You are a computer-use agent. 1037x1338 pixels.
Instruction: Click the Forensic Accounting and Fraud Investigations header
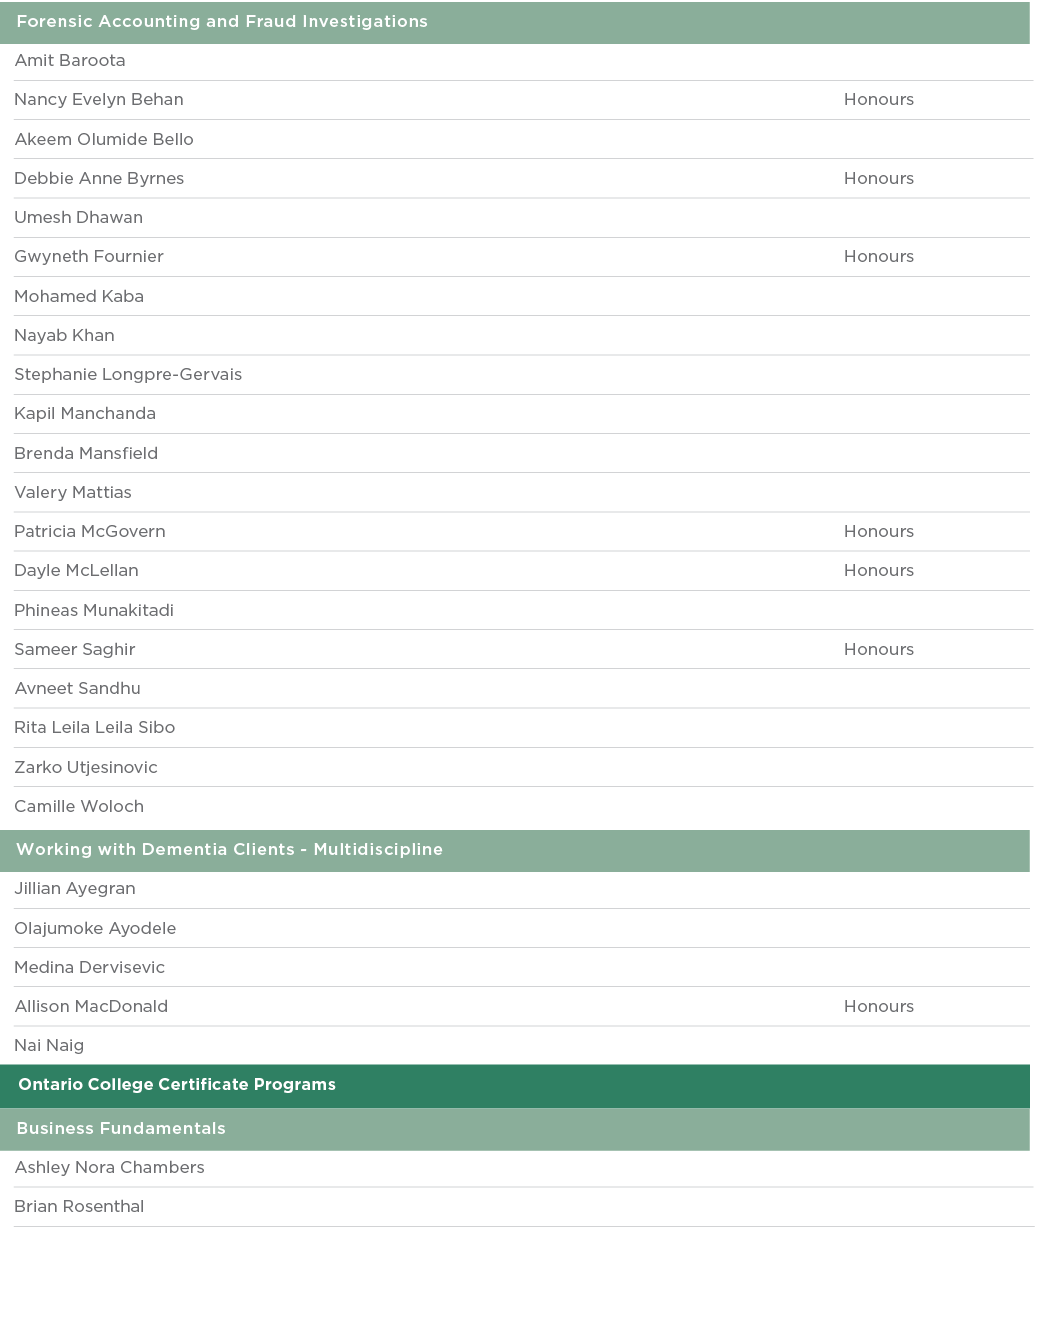tap(222, 22)
